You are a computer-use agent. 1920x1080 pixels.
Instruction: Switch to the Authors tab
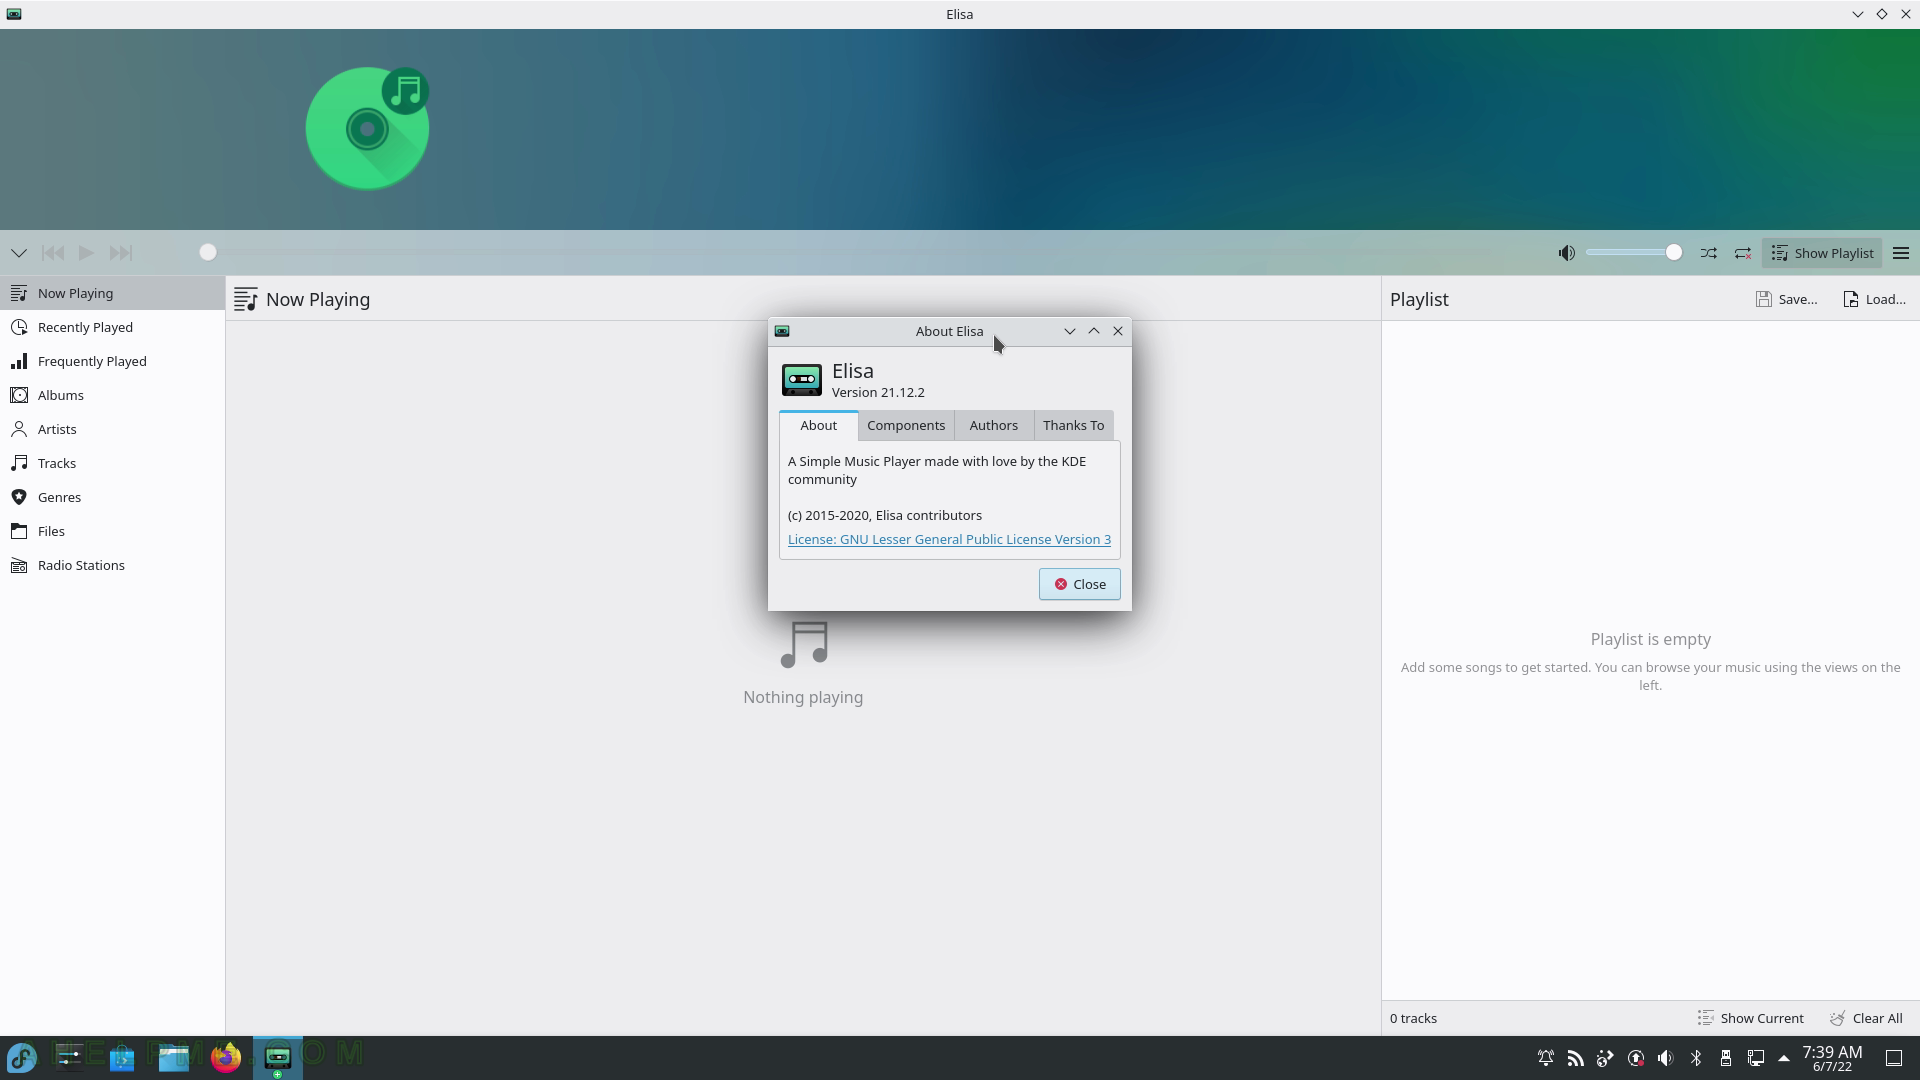[993, 425]
